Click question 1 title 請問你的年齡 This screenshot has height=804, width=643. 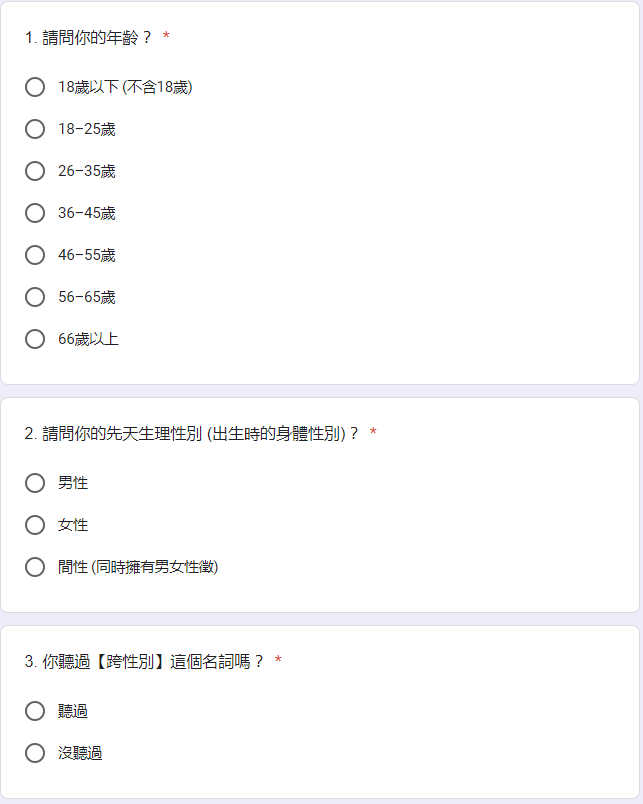click(88, 37)
